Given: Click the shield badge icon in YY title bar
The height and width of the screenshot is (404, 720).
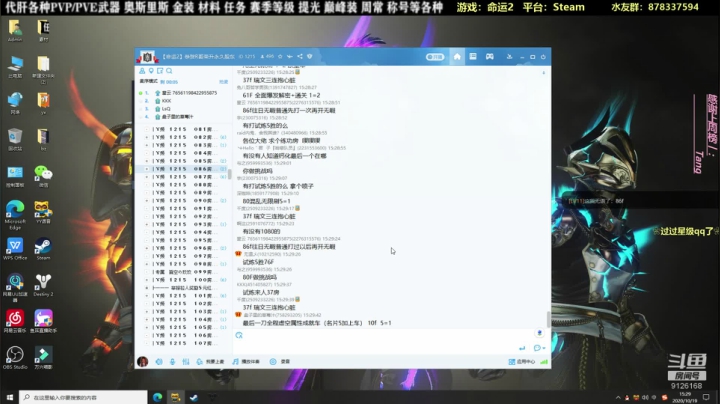Looking at the screenshot, I should click(309, 56).
